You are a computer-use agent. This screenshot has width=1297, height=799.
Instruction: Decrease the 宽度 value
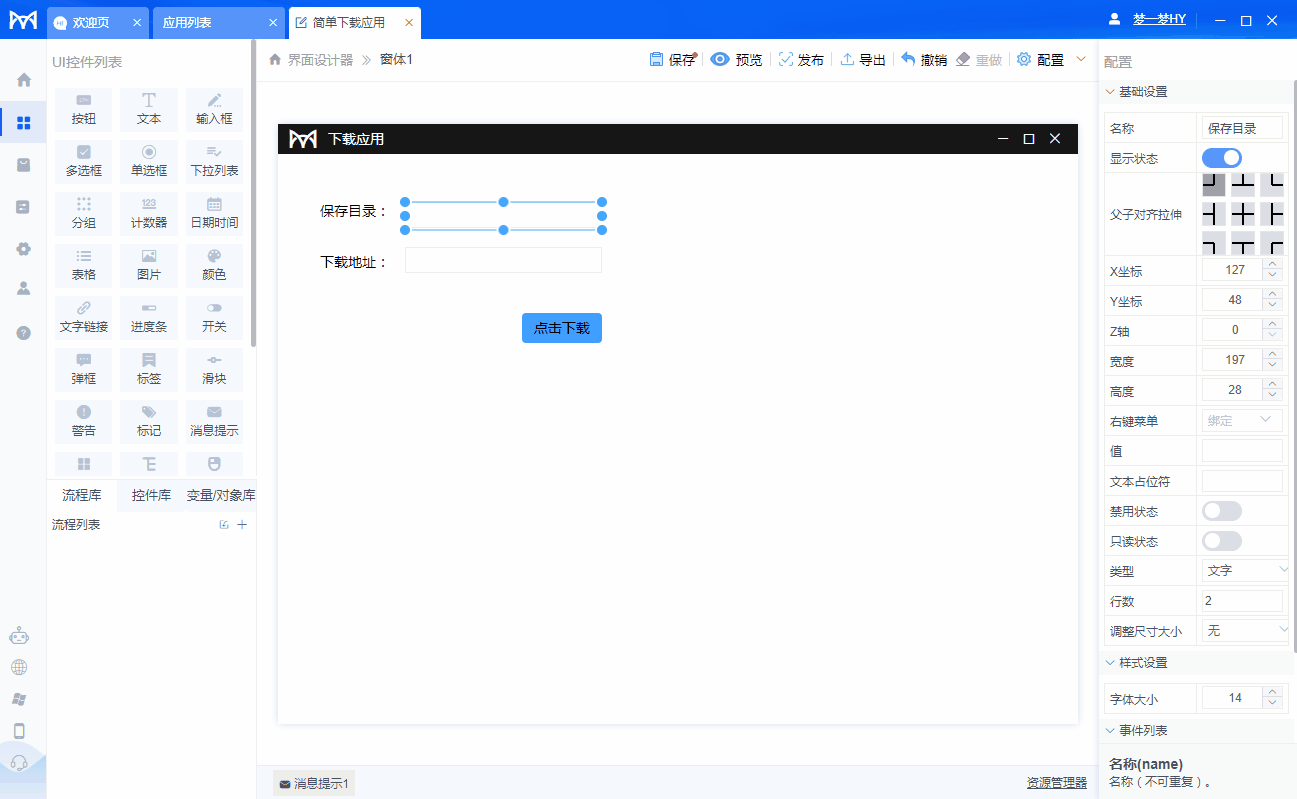[x=1272, y=366]
